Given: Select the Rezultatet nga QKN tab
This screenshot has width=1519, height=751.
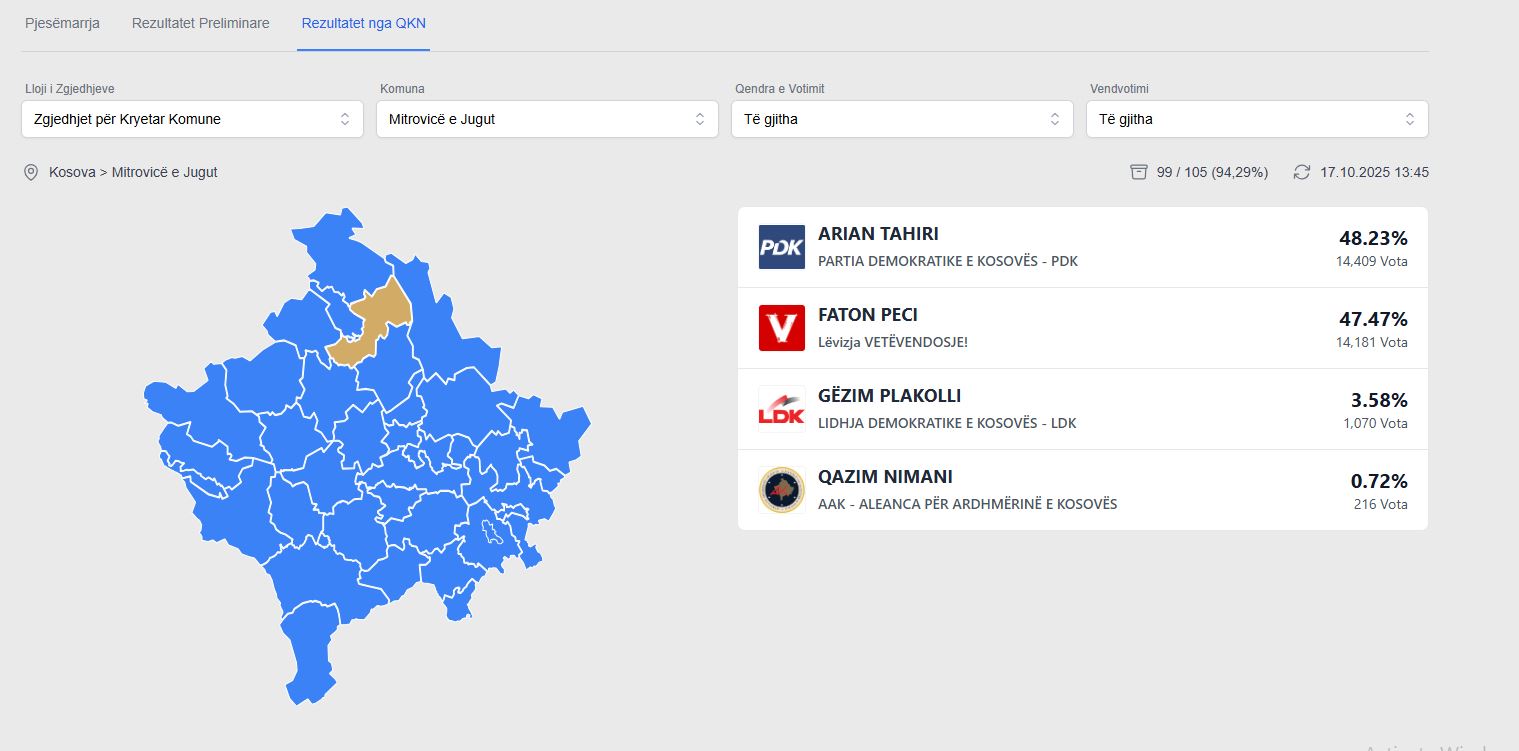Looking at the screenshot, I should (x=363, y=23).
